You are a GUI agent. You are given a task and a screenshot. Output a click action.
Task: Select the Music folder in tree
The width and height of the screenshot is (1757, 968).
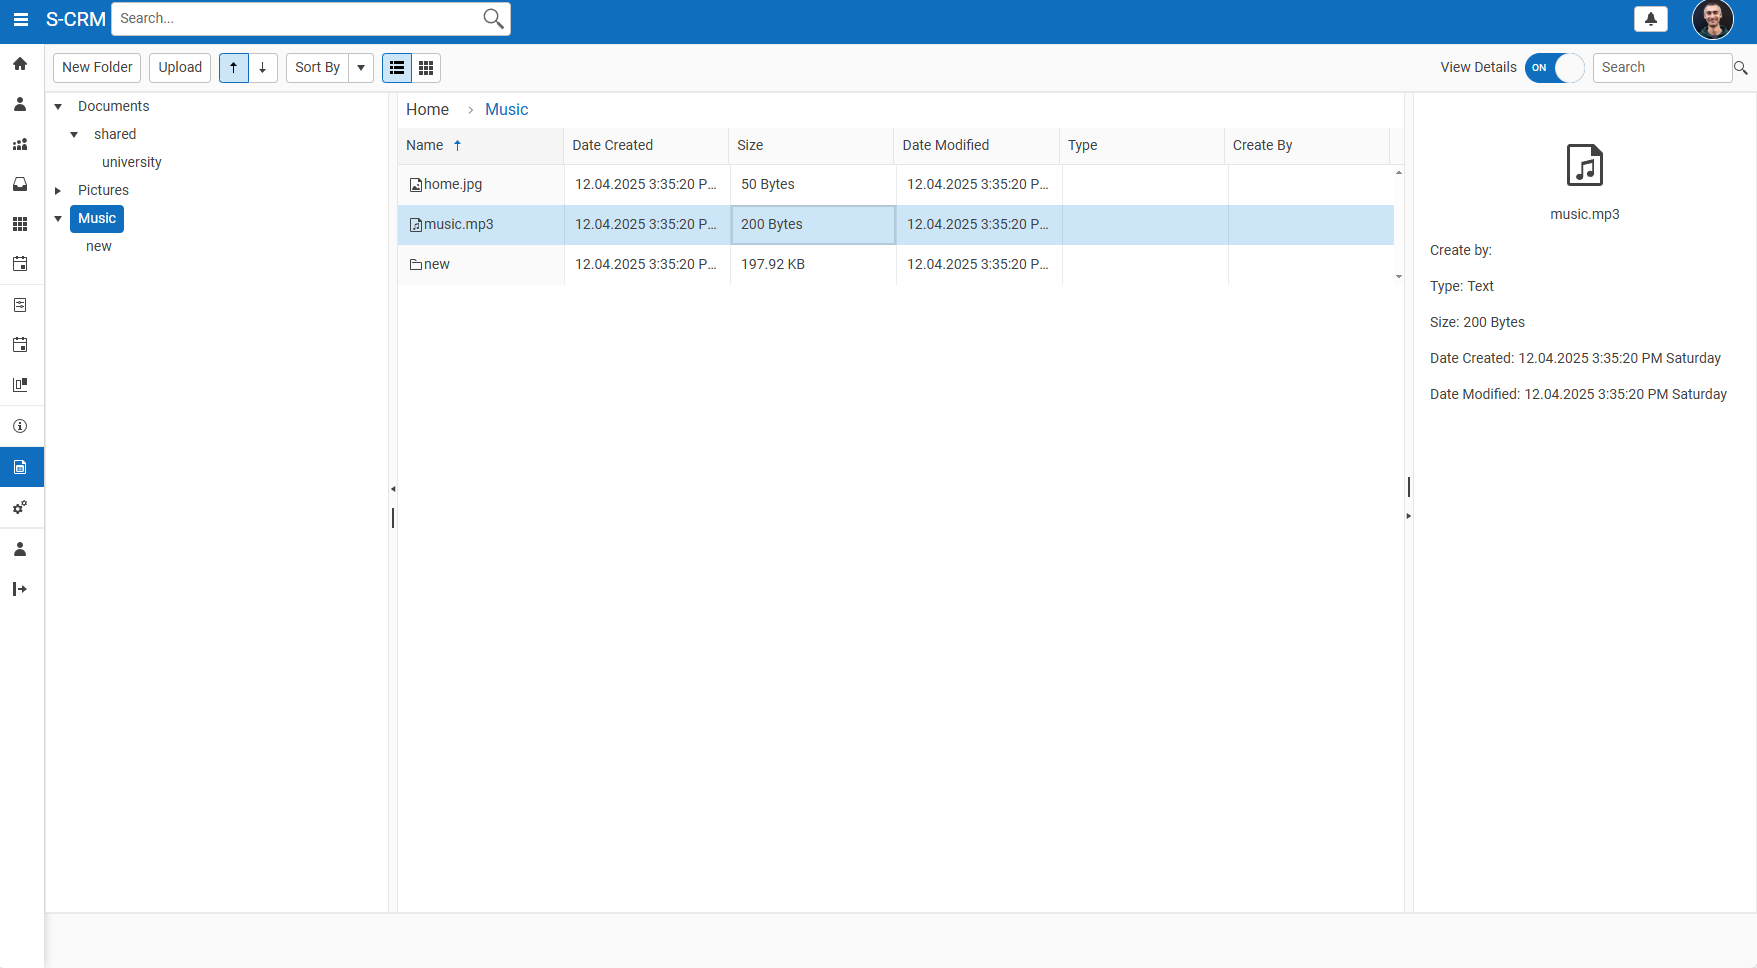[97, 218]
